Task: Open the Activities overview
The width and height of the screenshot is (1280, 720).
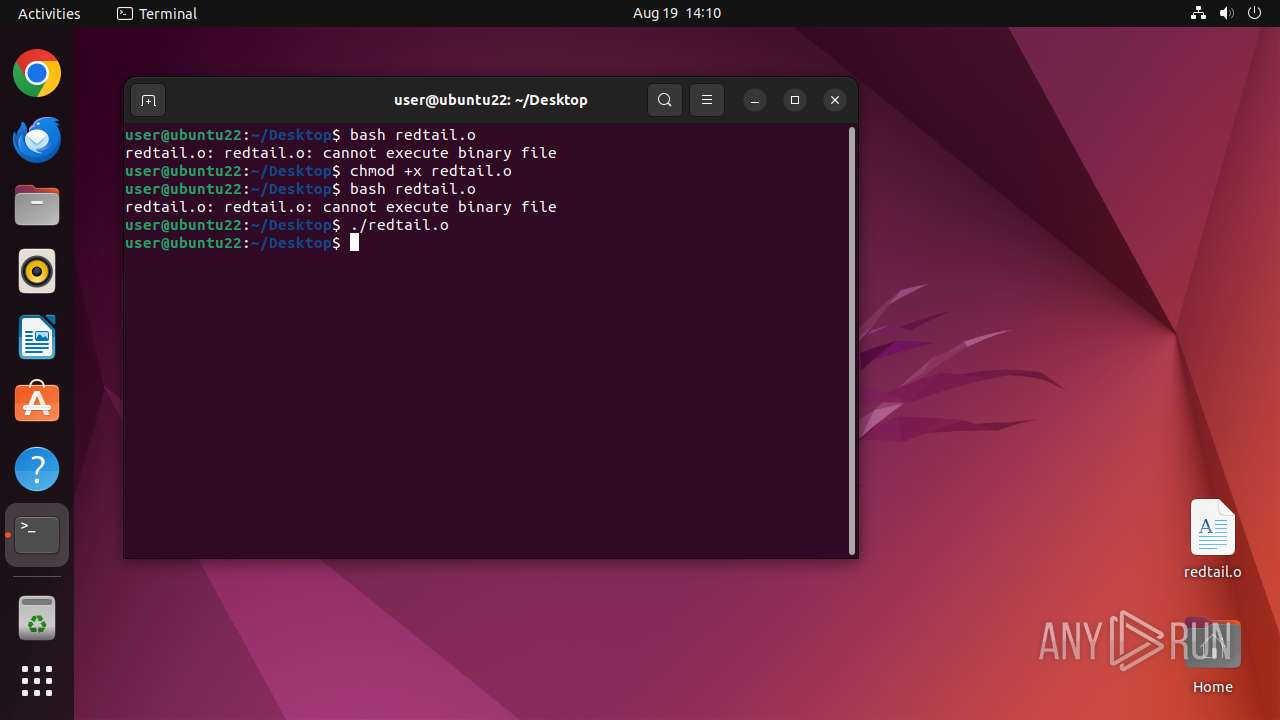Action: [x=49, y=13]
